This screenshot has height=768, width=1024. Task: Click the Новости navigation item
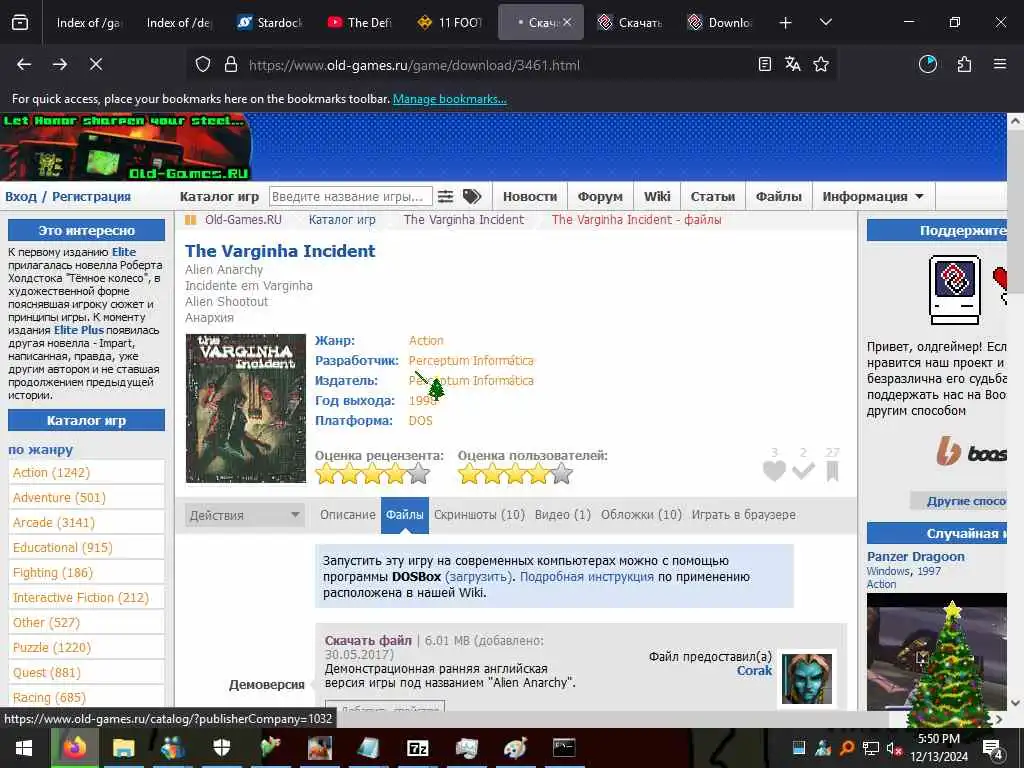530,196
